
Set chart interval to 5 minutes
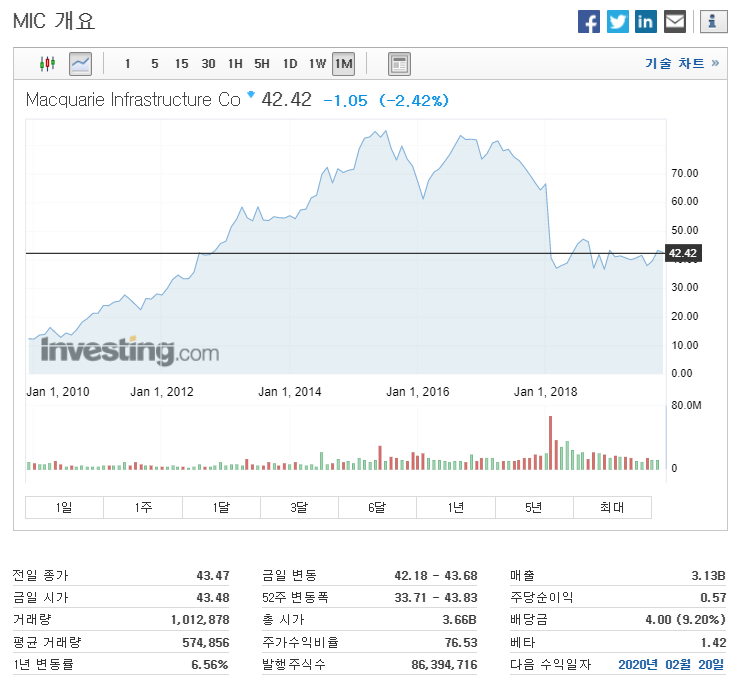coord(155,64)
